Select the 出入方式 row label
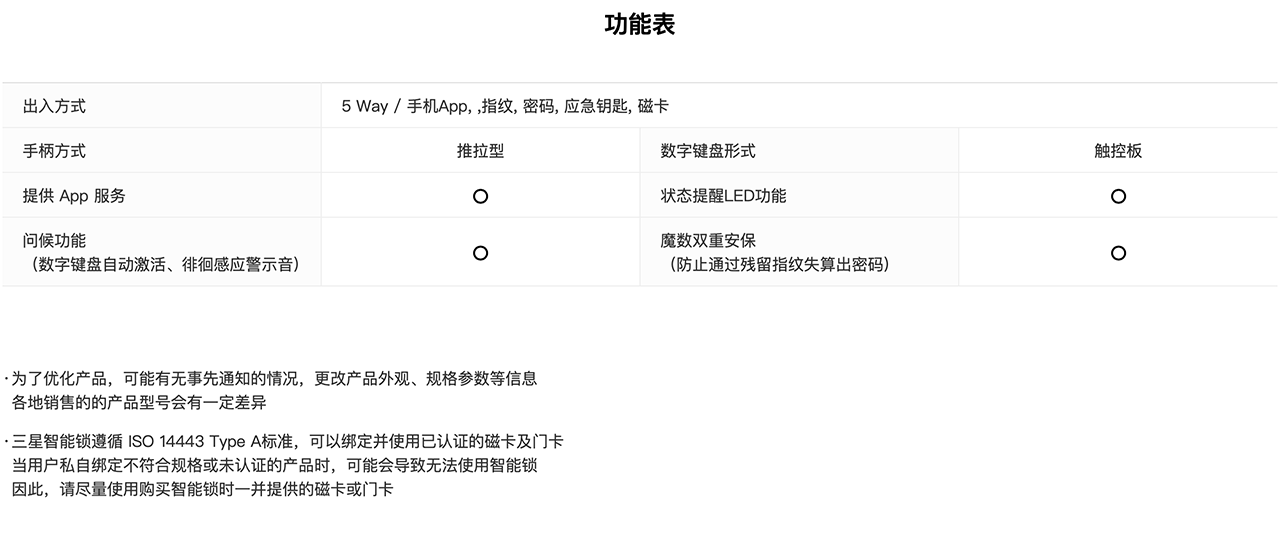The height and width of the screenshot is (560, 1280). tap(54, 106)
